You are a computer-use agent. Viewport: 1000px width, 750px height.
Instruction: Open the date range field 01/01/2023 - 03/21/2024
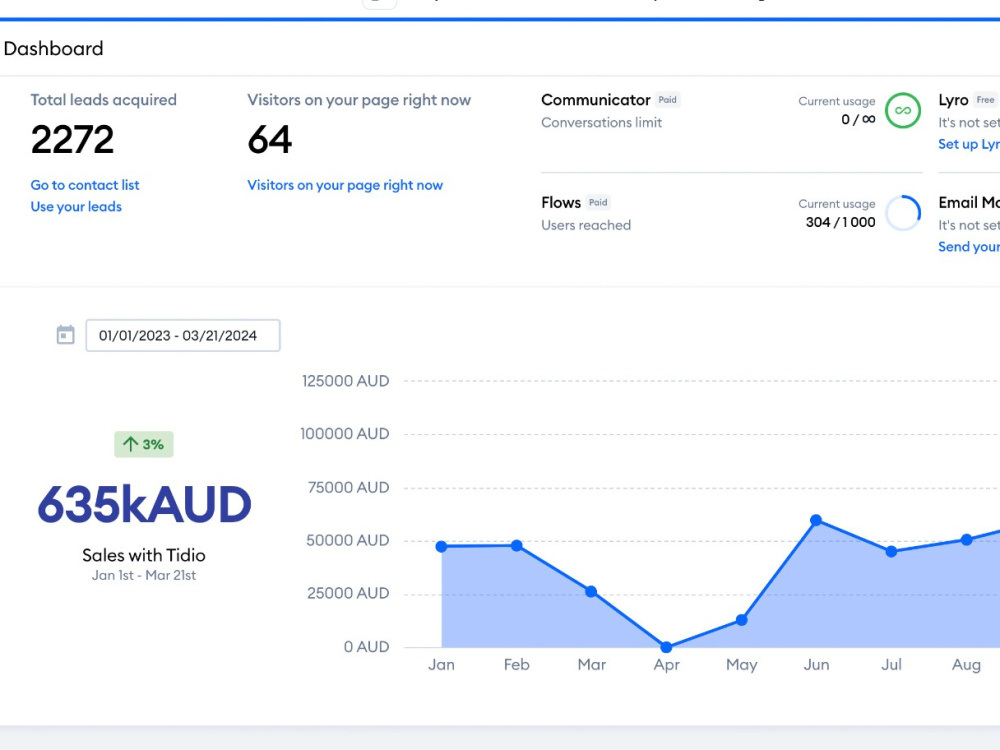point(183,335)
